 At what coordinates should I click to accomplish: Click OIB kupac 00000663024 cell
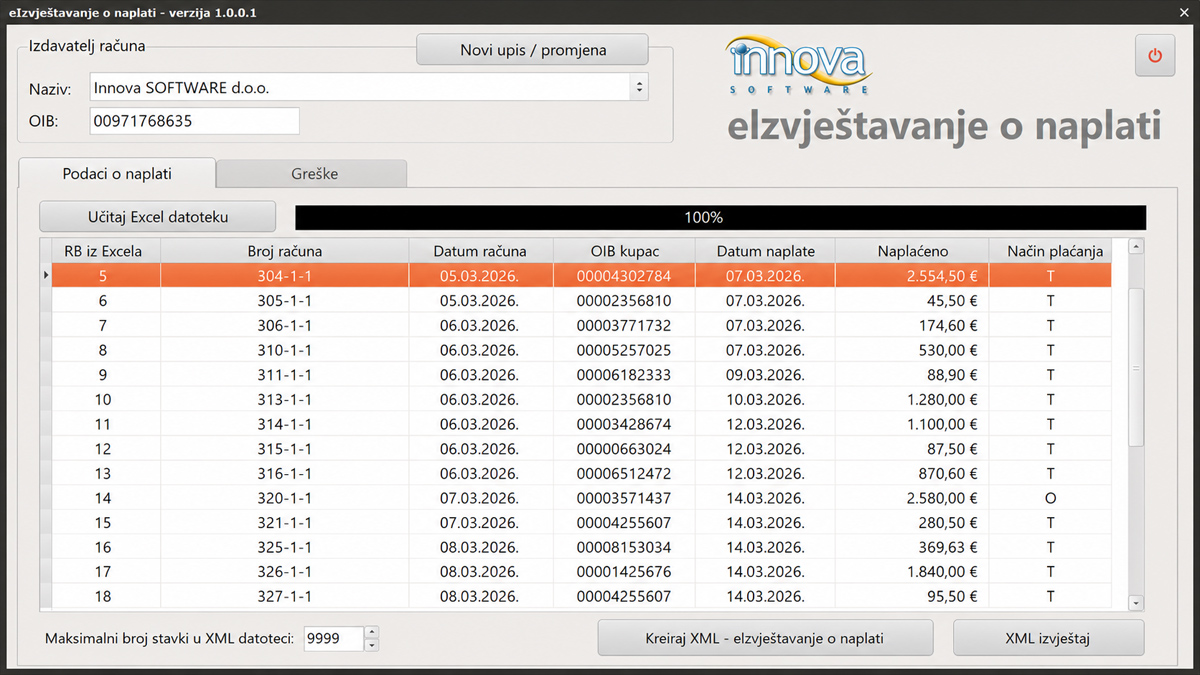(x=624, y=449)
